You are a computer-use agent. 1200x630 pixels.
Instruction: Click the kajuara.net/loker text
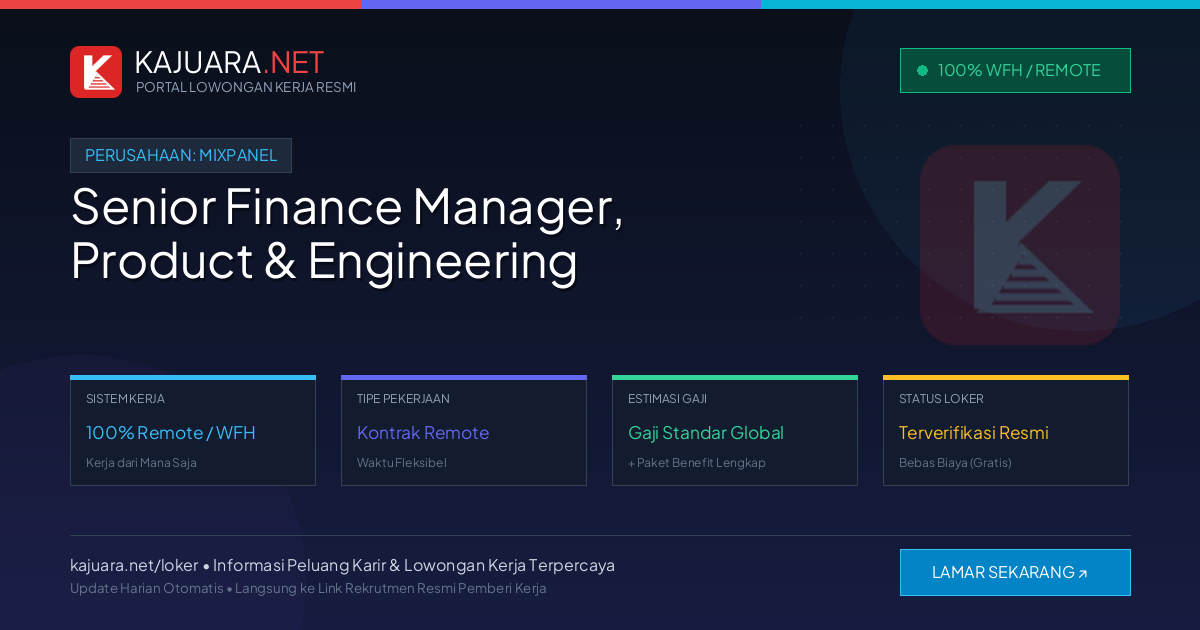tap(134, 565)
